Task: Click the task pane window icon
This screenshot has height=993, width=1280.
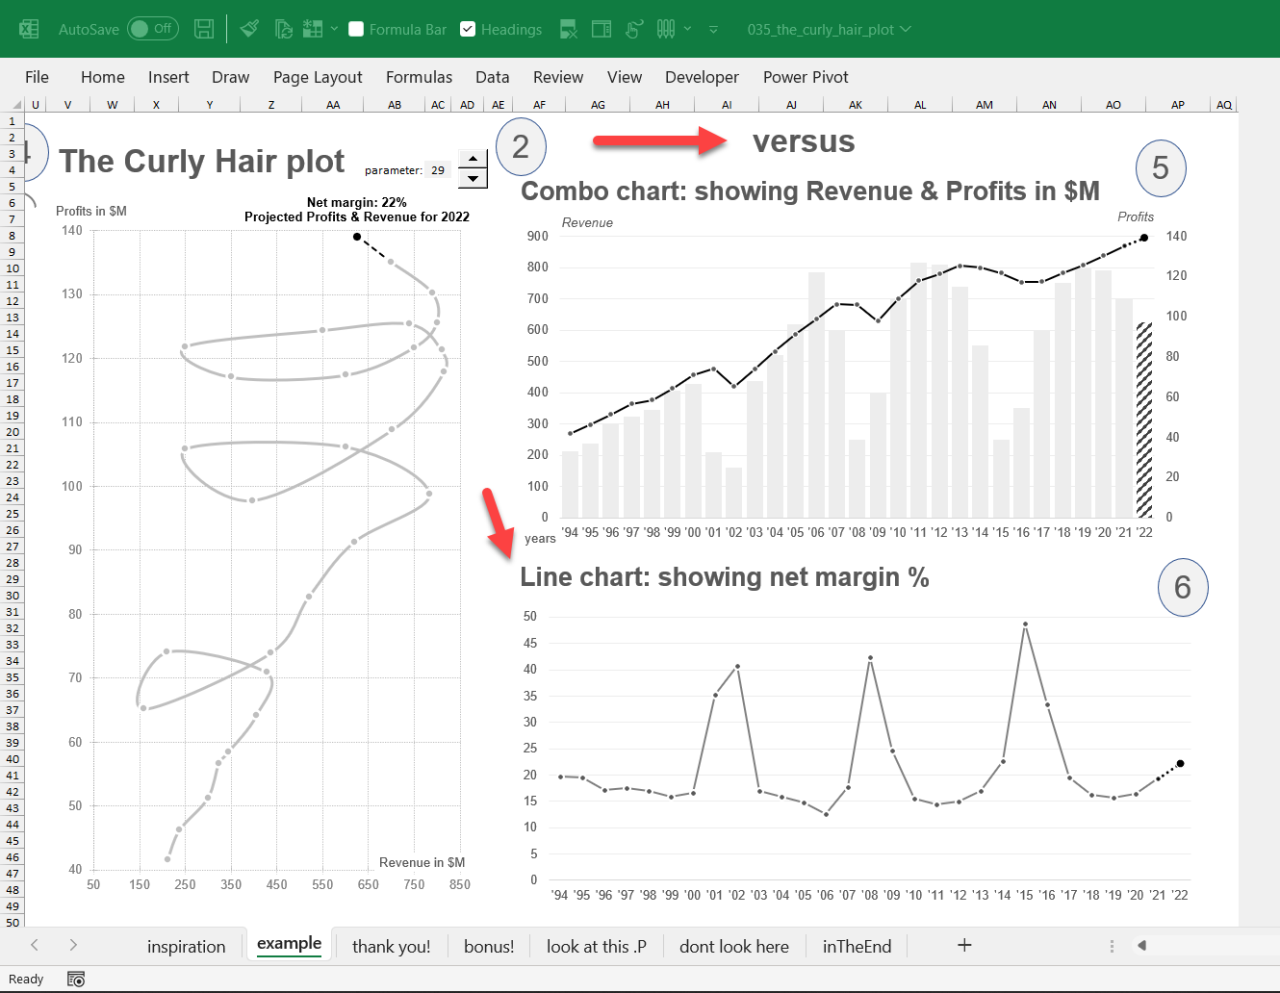Action: 601,29
